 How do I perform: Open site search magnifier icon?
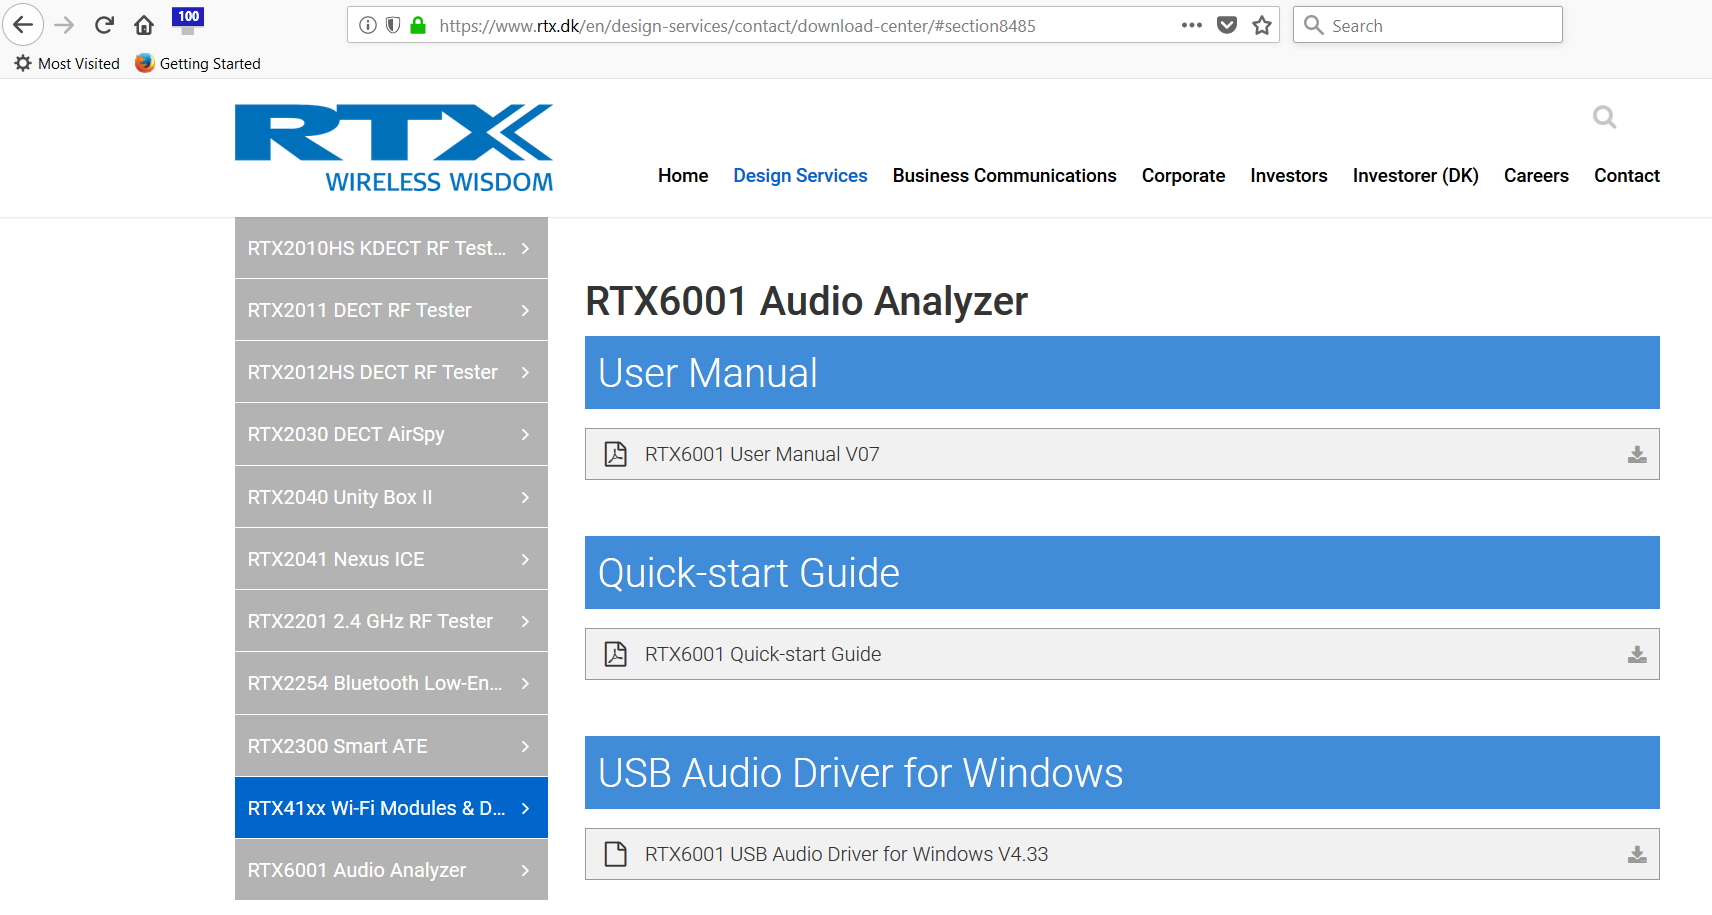[1604, 117]
